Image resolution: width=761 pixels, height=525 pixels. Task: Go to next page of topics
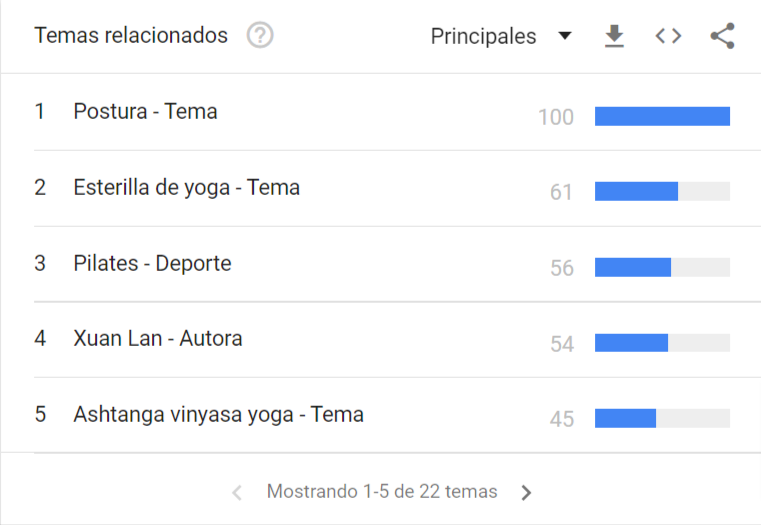pyautogui.click(x=526, y=492)
